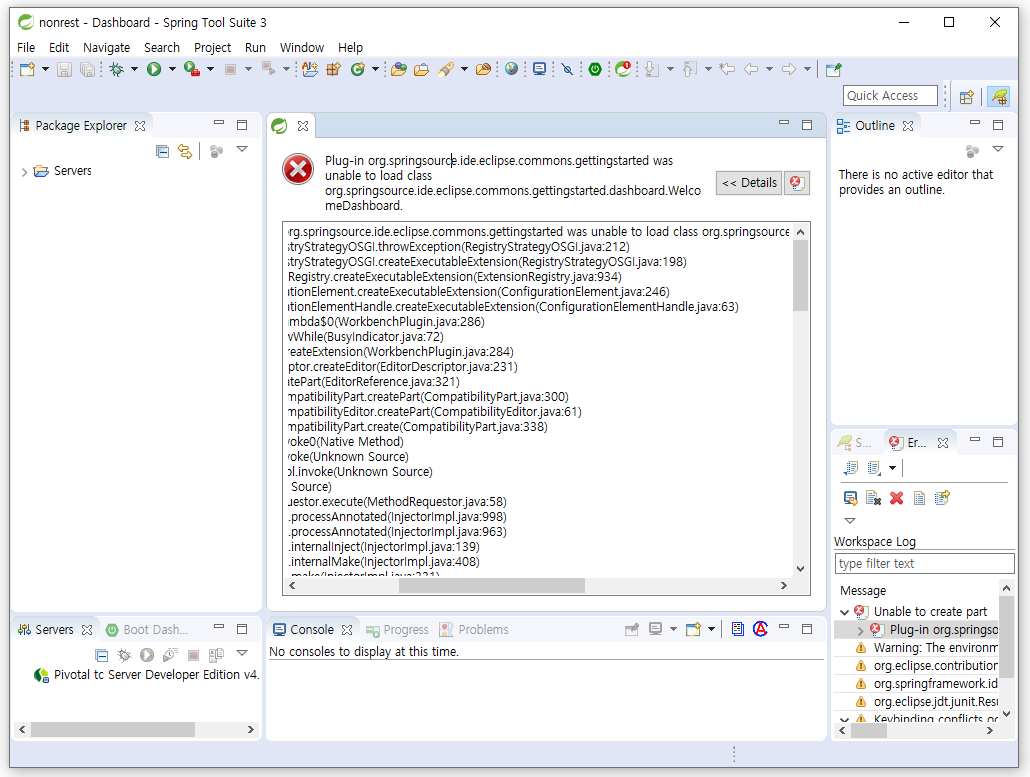
Task: Click the Quick Access search field
Action: pos(890,95)
